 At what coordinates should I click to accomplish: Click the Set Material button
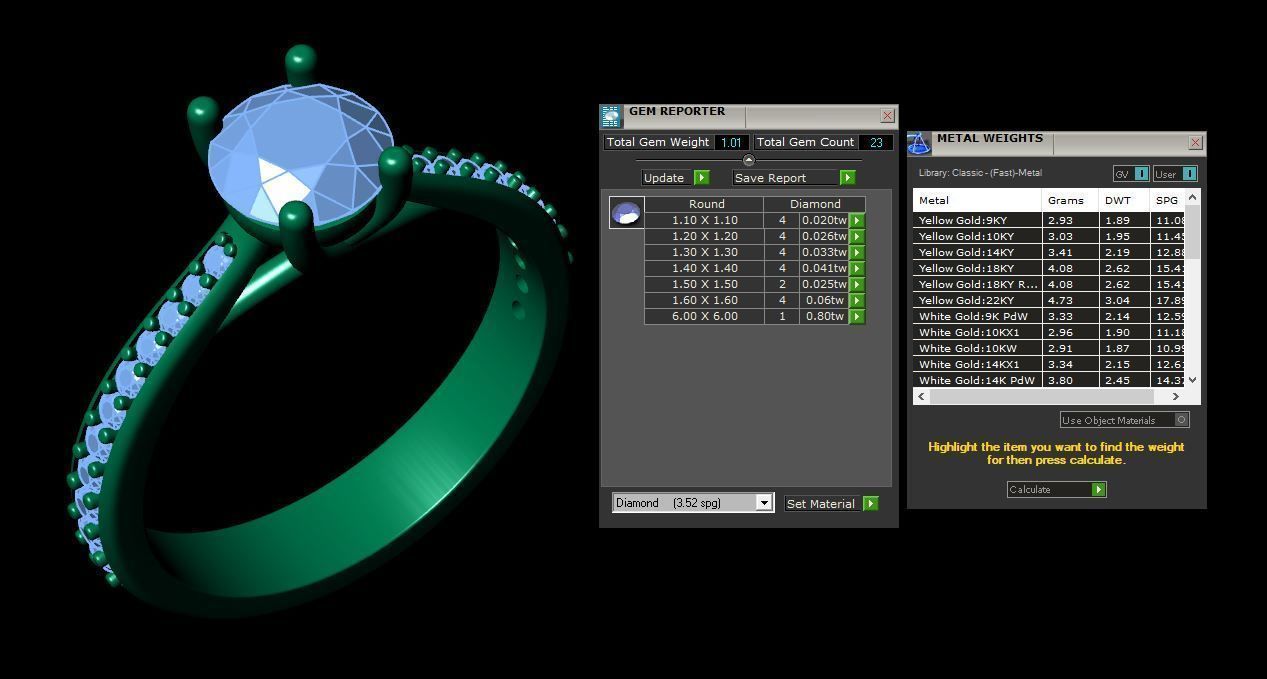[x=822, y=504]
